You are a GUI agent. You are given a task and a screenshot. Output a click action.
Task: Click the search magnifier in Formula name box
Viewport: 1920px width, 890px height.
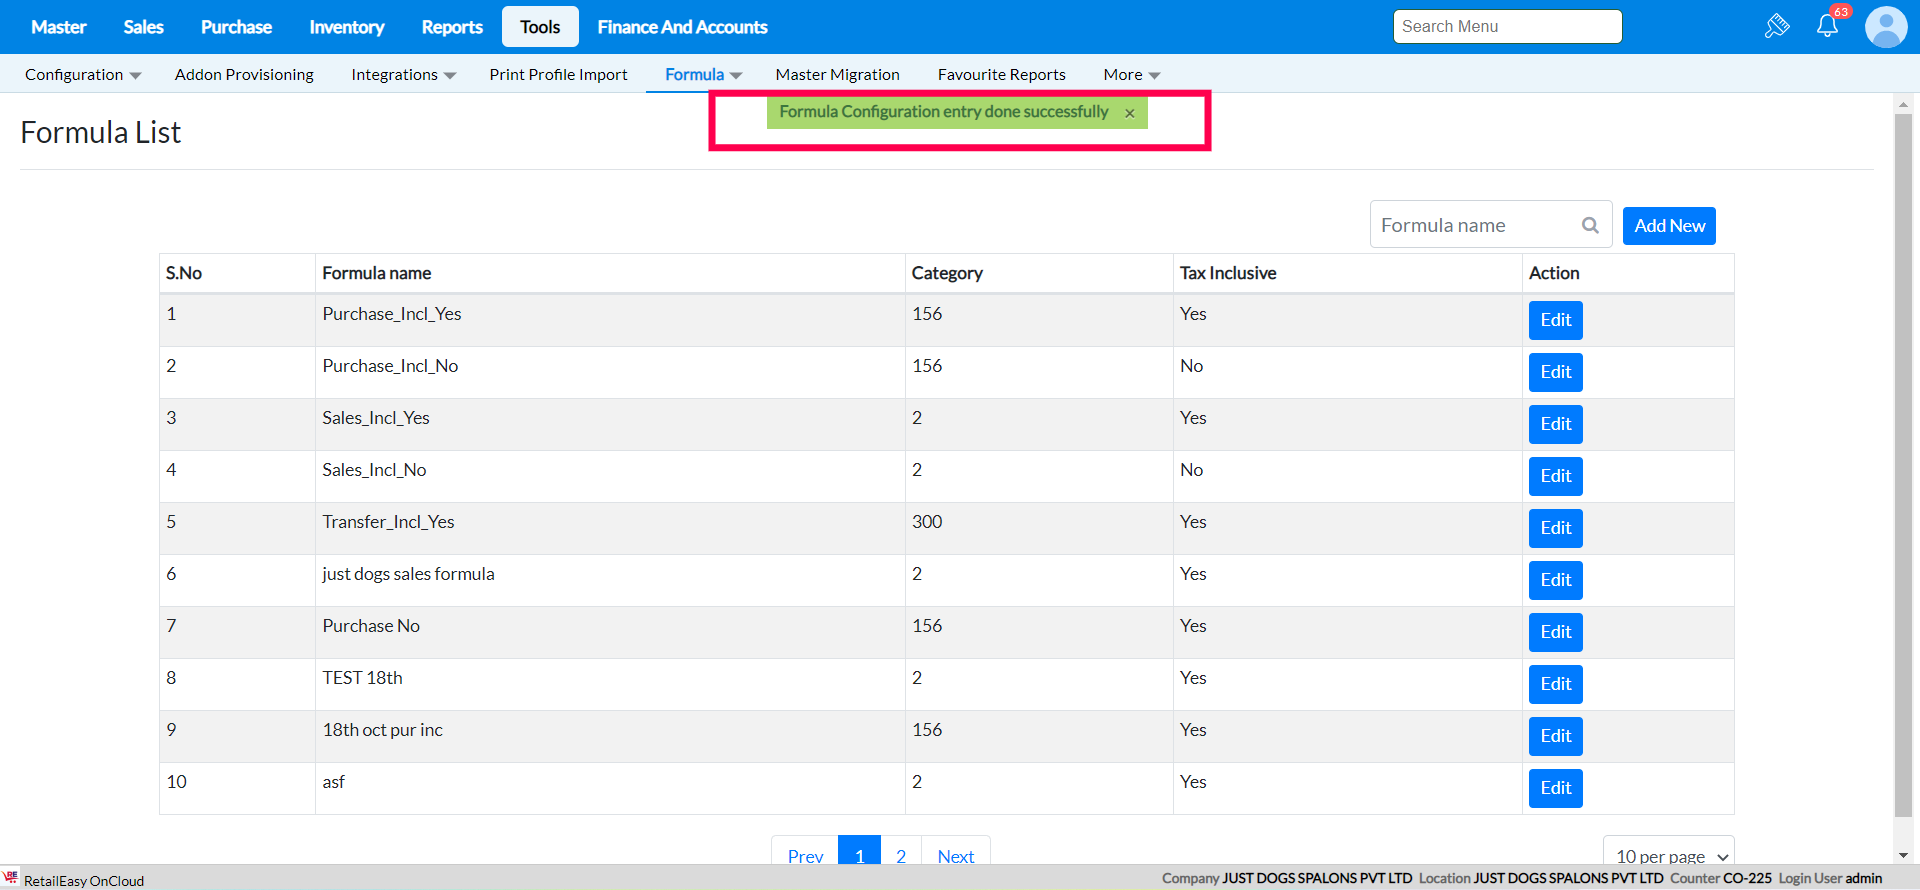click(x=1590, y=226)
